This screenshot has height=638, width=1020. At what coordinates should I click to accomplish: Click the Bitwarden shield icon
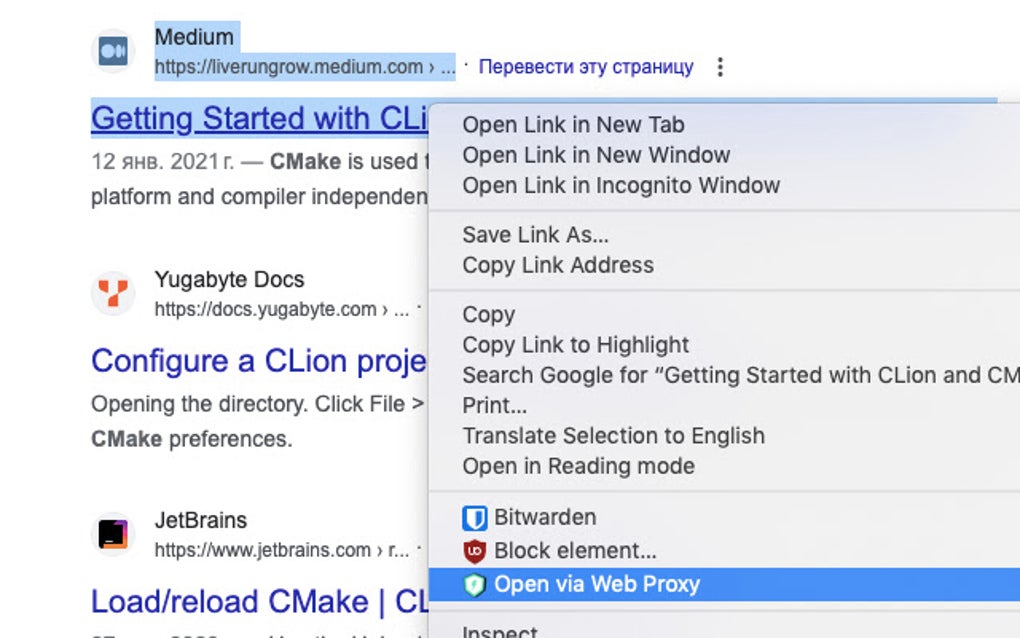pos(475,518)
